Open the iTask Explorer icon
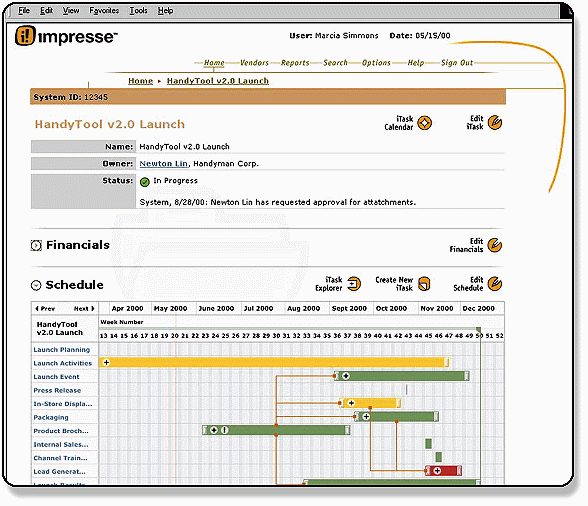The height and width of the screenshot is (506, 588). point(354,284)
